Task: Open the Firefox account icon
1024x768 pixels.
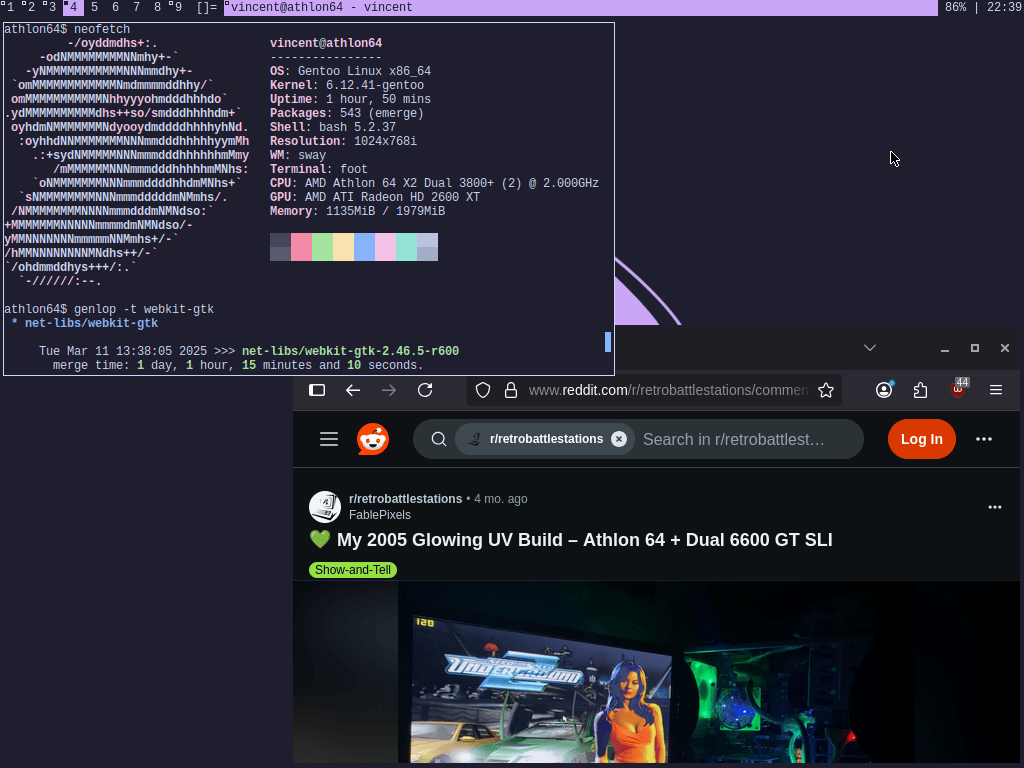Action: coord(884,390)
